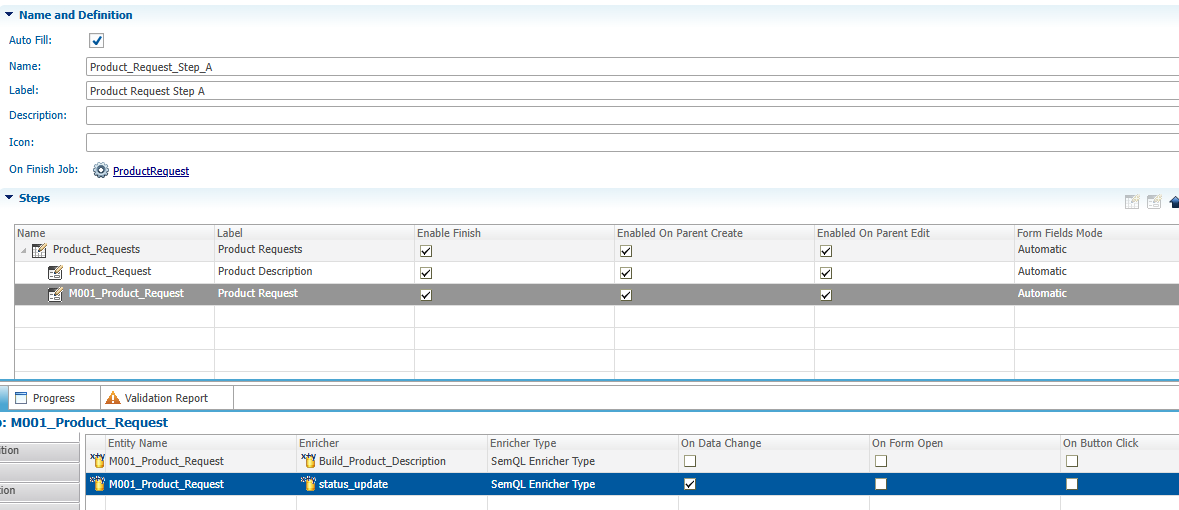
Task: Click the Validation Report warning icon
Action: coord(113,398)
